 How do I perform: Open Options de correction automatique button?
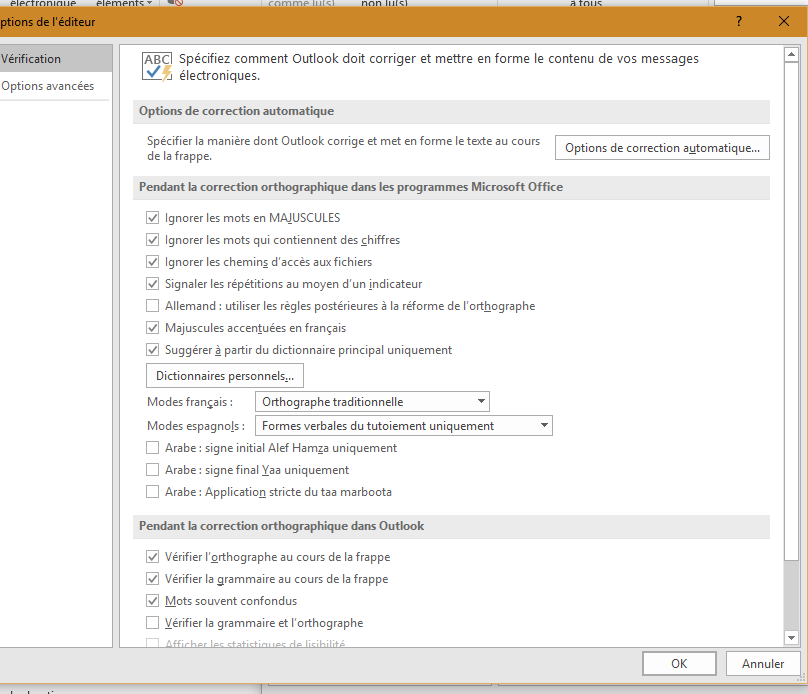coord(662,148)
